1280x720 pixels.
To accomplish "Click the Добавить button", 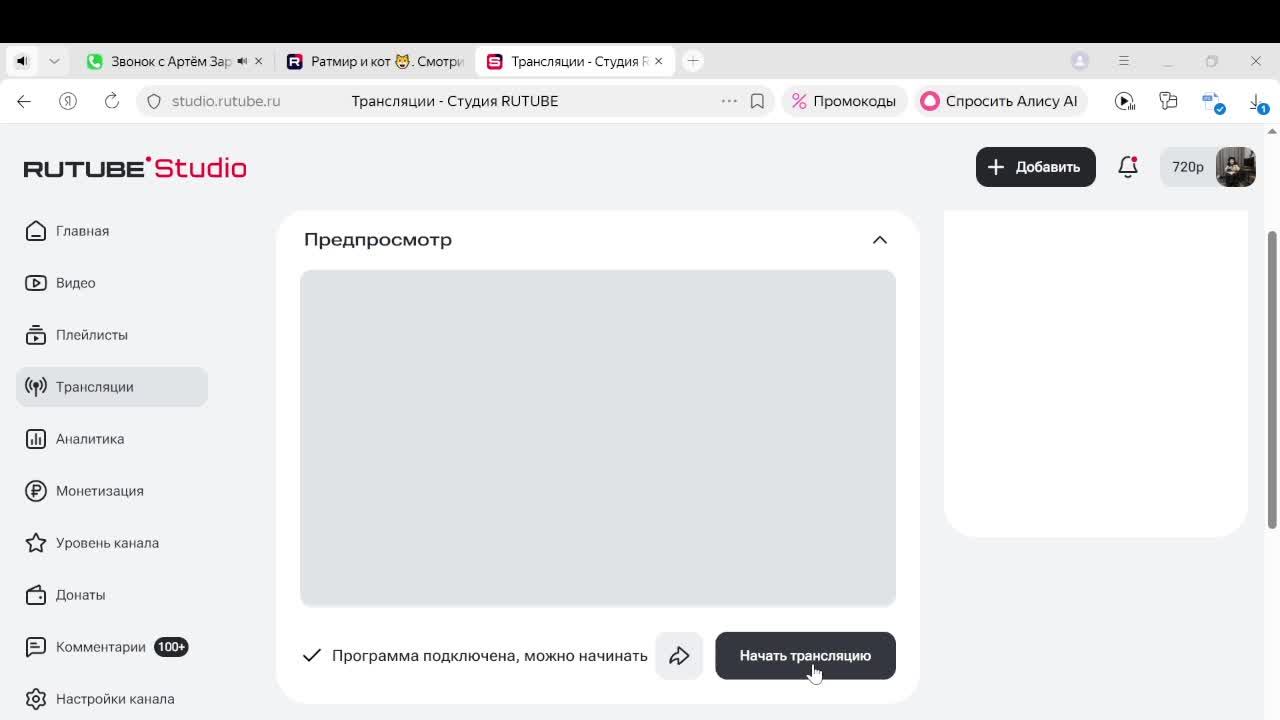I will (x=1035, y=167).
